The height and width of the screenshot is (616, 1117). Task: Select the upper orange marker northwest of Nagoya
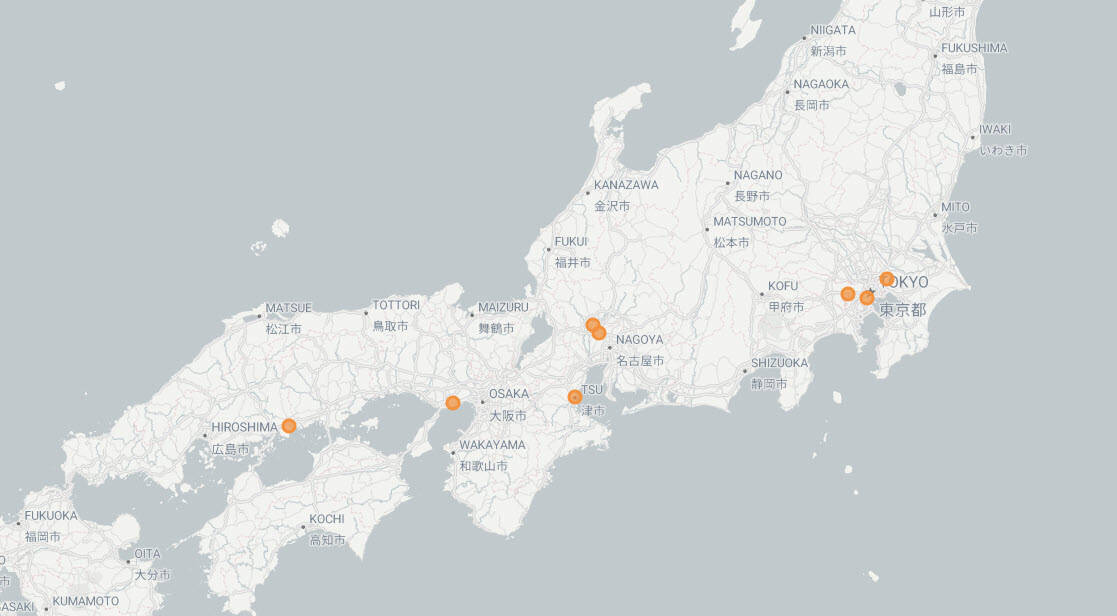tap(593, 325)
